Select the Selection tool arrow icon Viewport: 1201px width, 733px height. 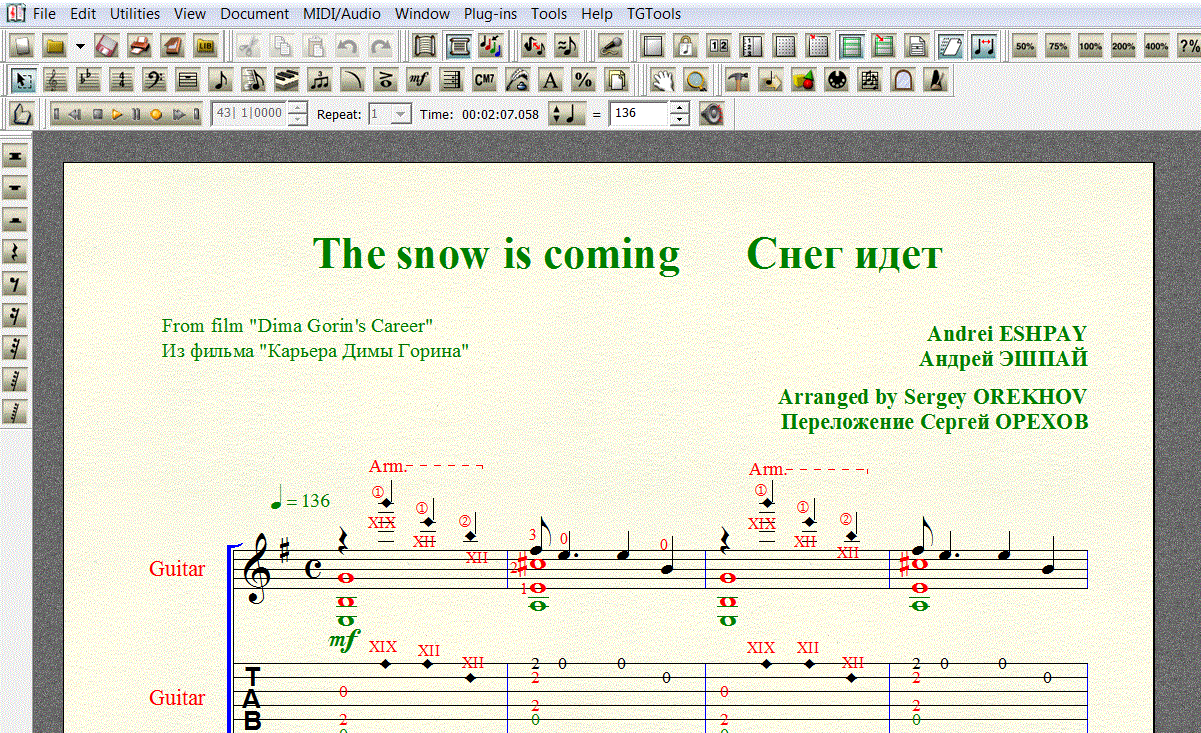(25, 80)
